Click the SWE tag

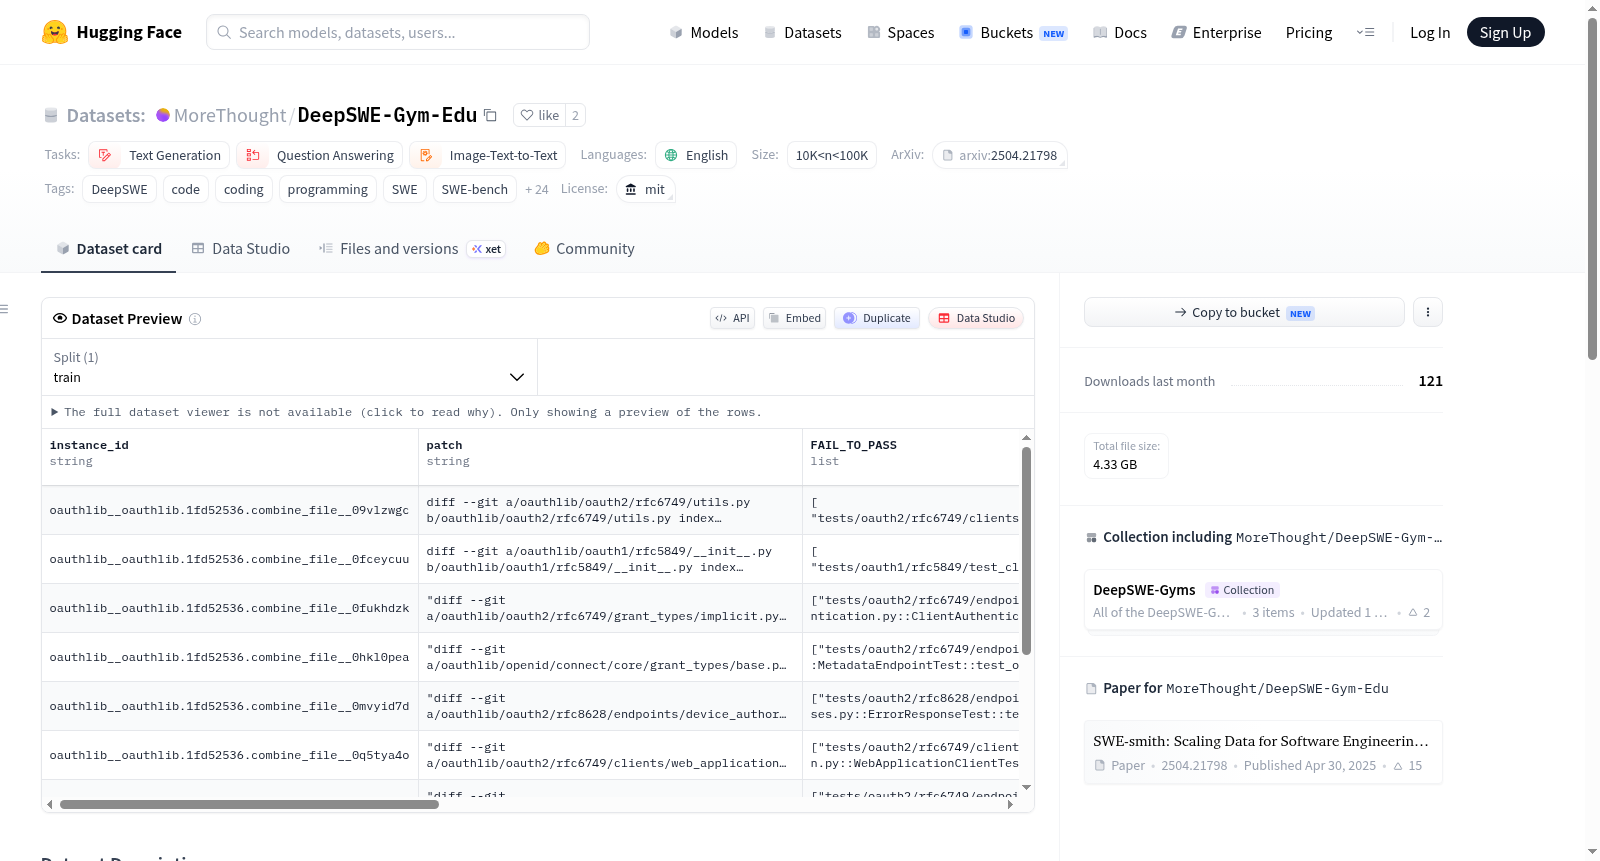[405, 189]
